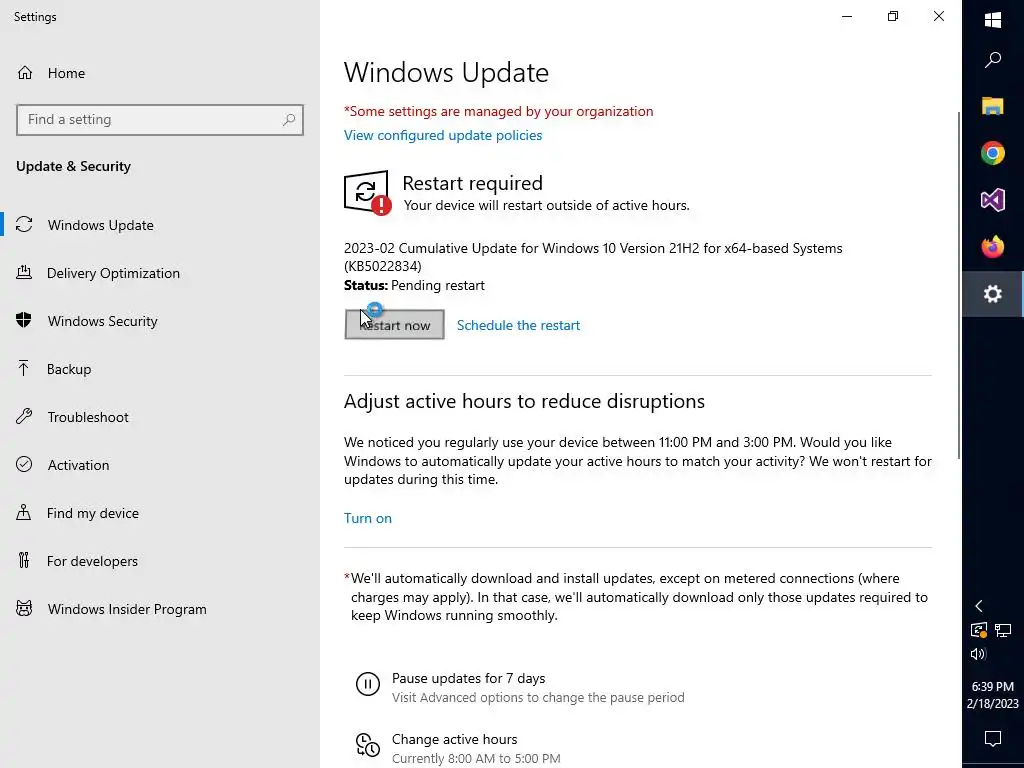Click the Backup arrow icon

24,368
